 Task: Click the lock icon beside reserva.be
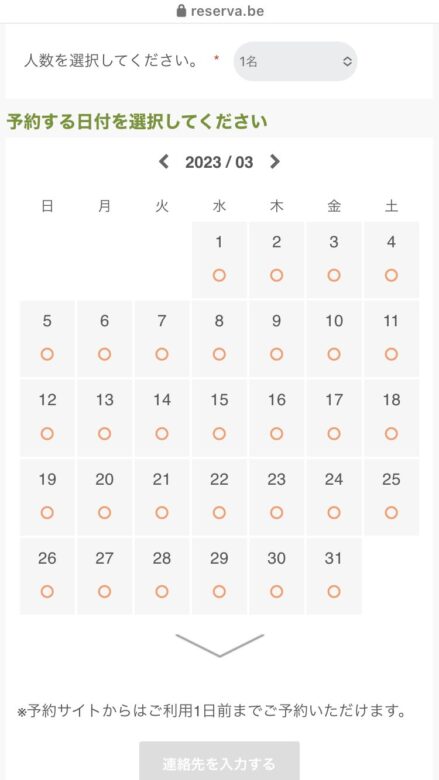(x=181, y=10)
